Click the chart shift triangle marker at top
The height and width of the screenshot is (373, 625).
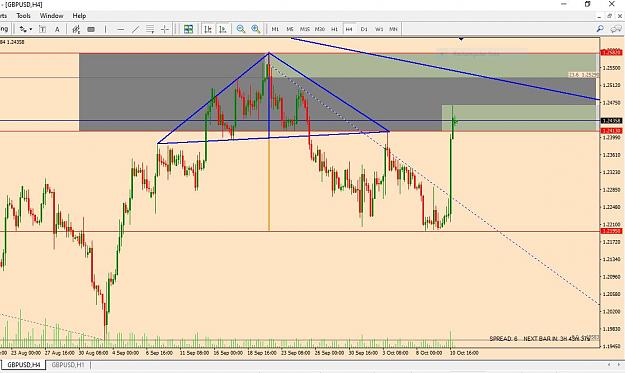click(x=461, y=39)
